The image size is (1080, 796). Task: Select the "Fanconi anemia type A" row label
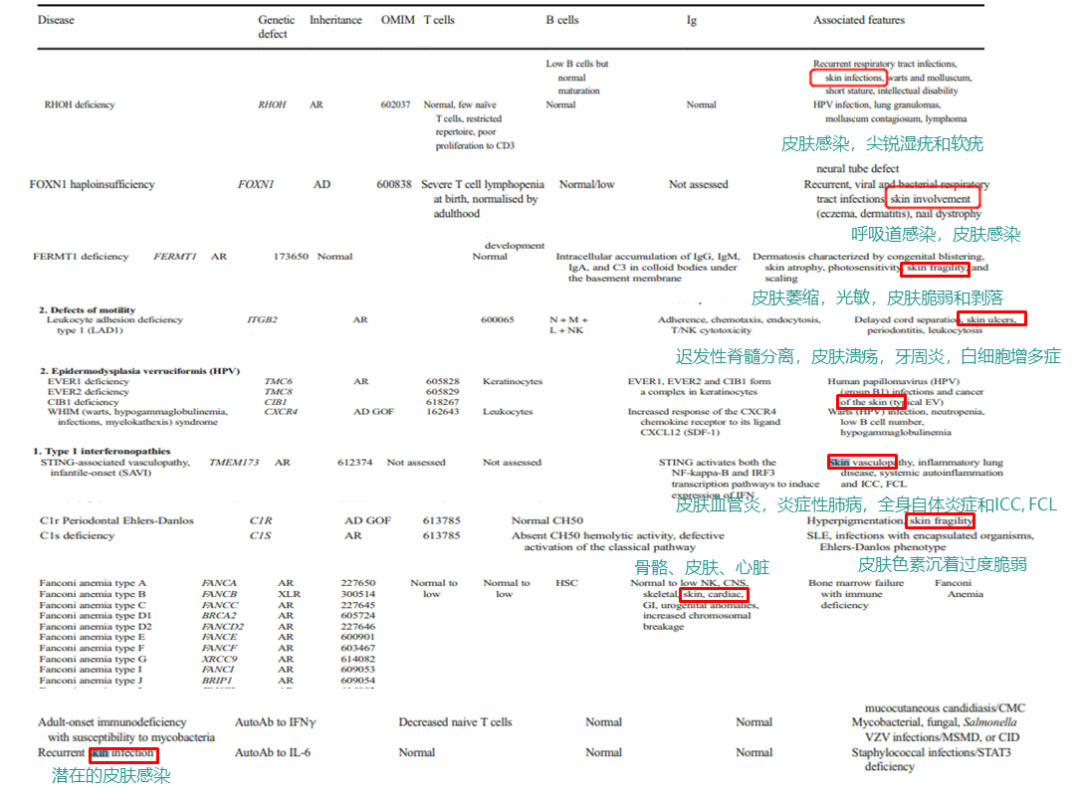click(x=93, y=583)
